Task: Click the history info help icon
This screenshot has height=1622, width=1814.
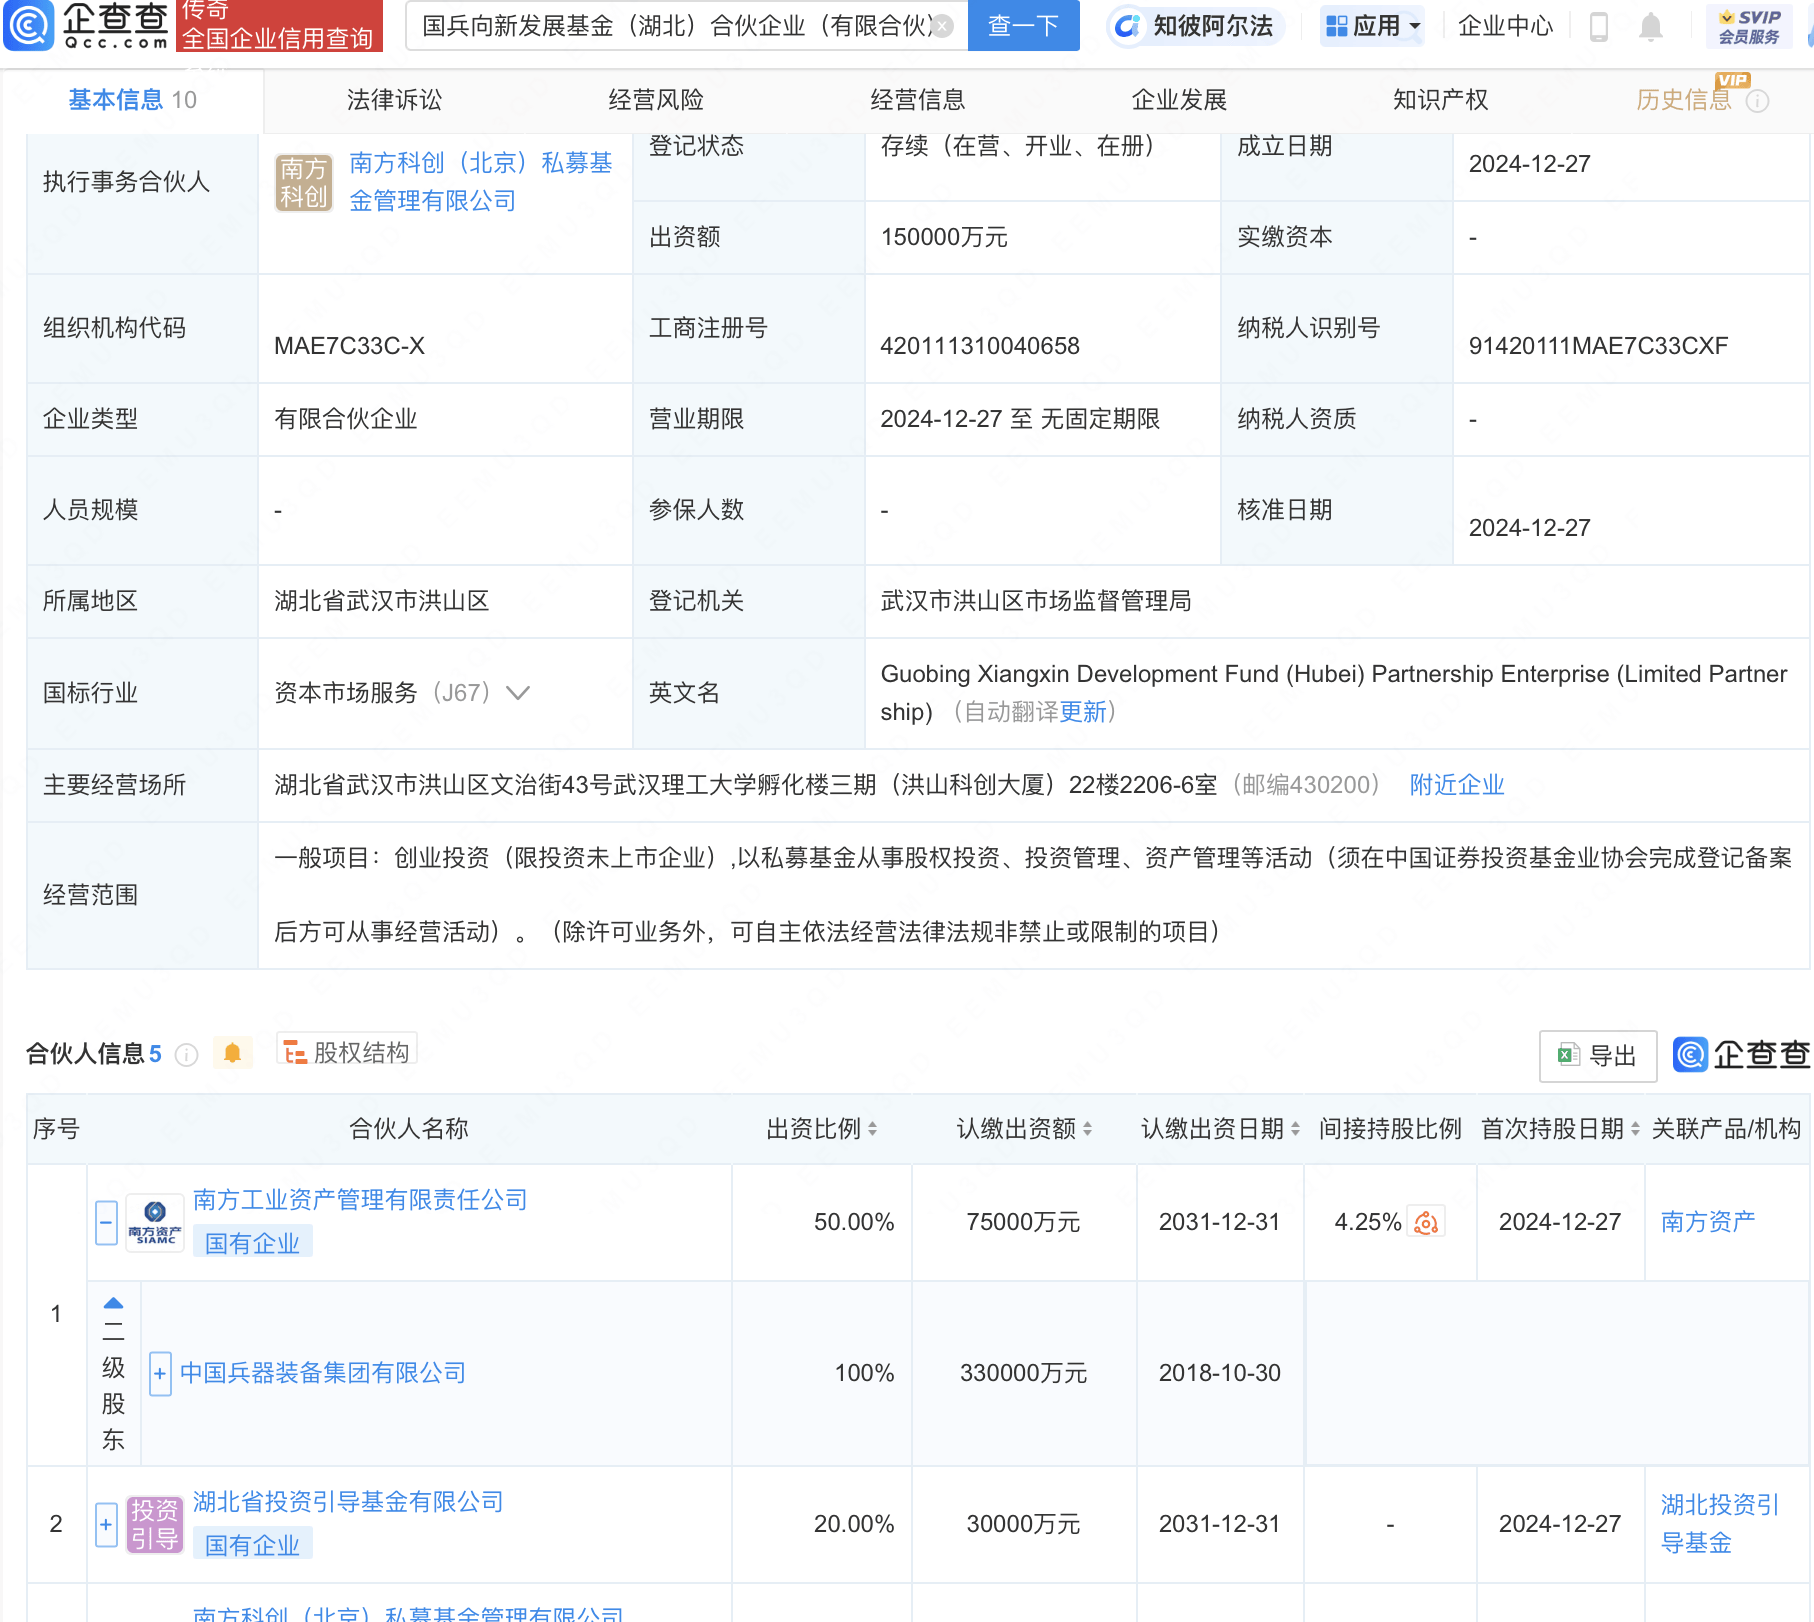Action: coord(1758,101)
